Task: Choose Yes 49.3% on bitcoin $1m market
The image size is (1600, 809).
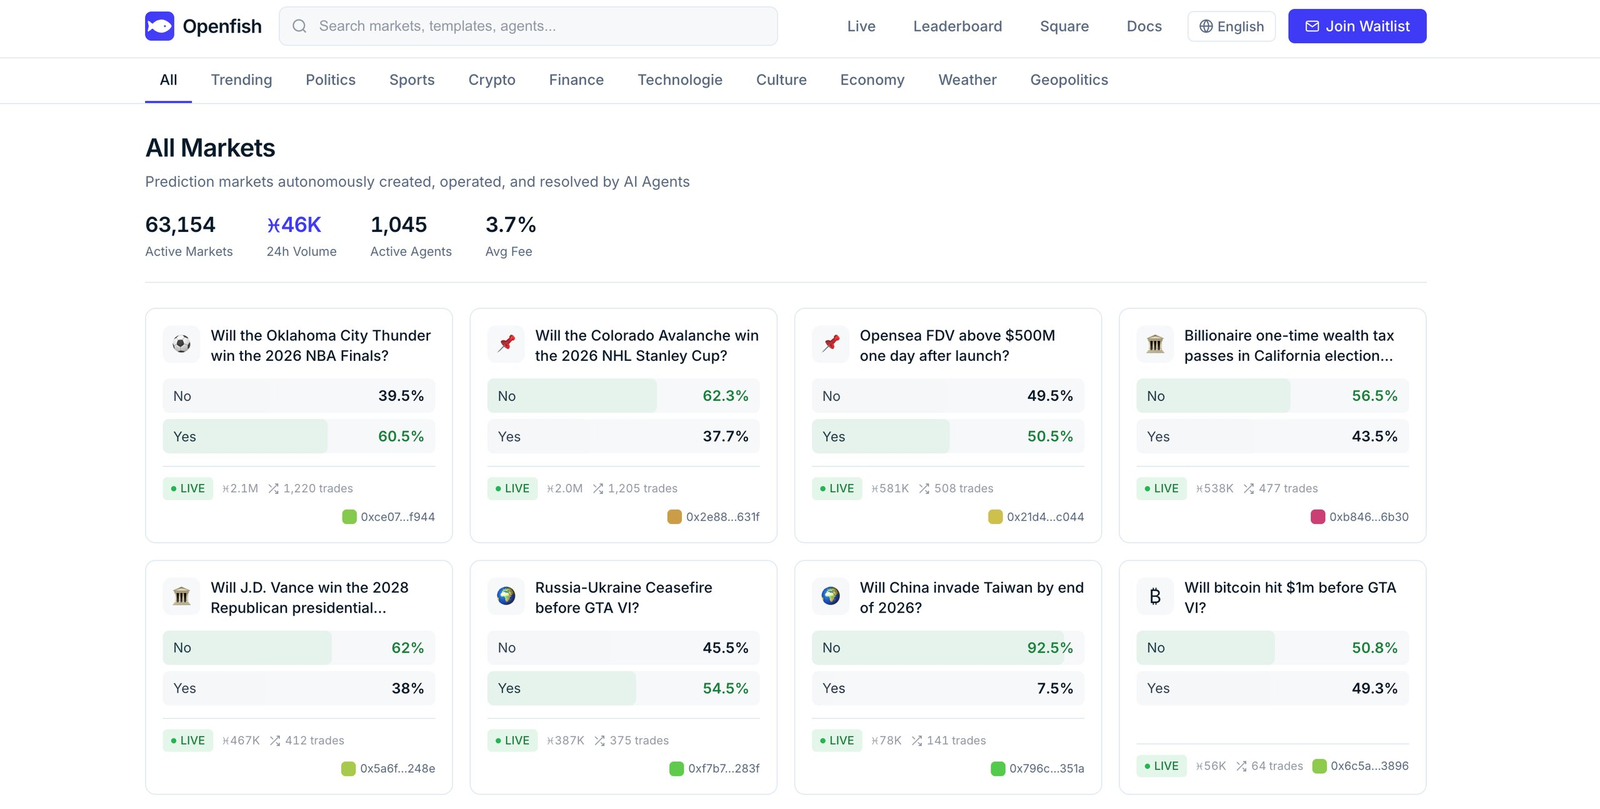Action: tap(1273, 689)
